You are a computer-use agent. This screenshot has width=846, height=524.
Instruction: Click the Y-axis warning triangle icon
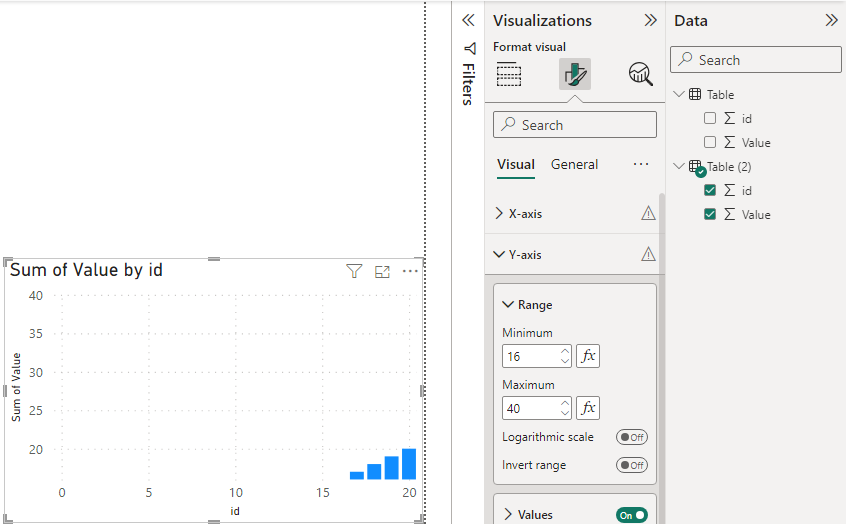click(648, 254)
